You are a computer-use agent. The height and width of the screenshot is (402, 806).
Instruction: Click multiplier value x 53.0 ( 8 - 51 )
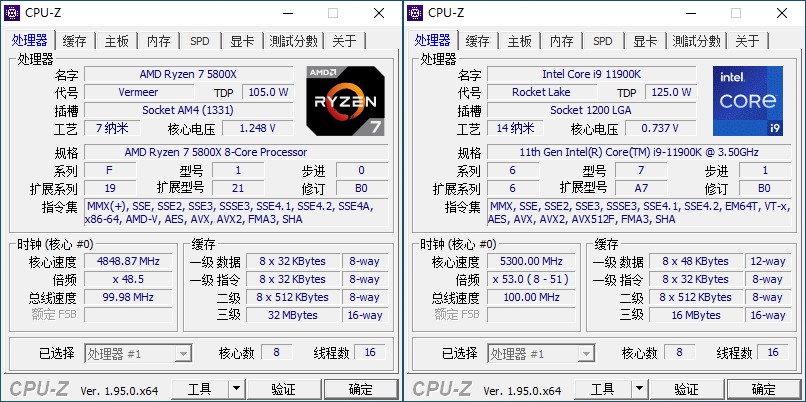pyautogui.click(x=532, y=279)
